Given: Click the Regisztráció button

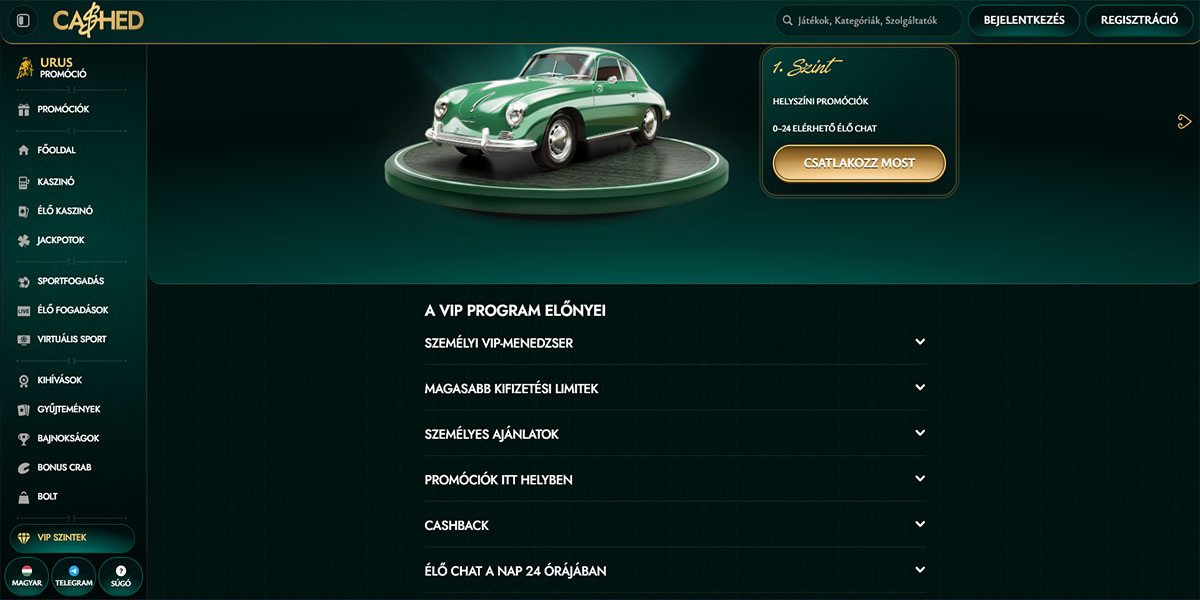Looking at the screenshot, I should [1138, 20].
